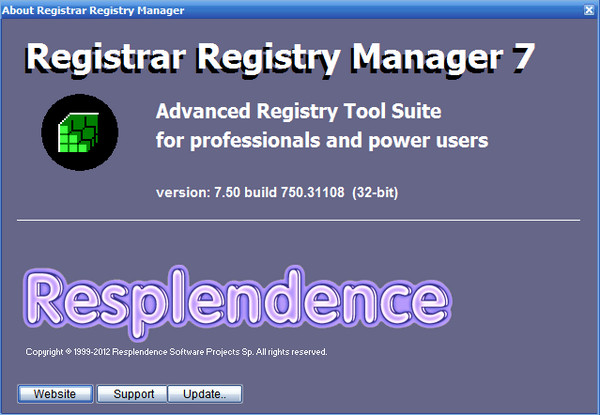This screenshot has height=415, width=600.
Task: Click the green cube registry logo icon
Action: tap(80, 132)
